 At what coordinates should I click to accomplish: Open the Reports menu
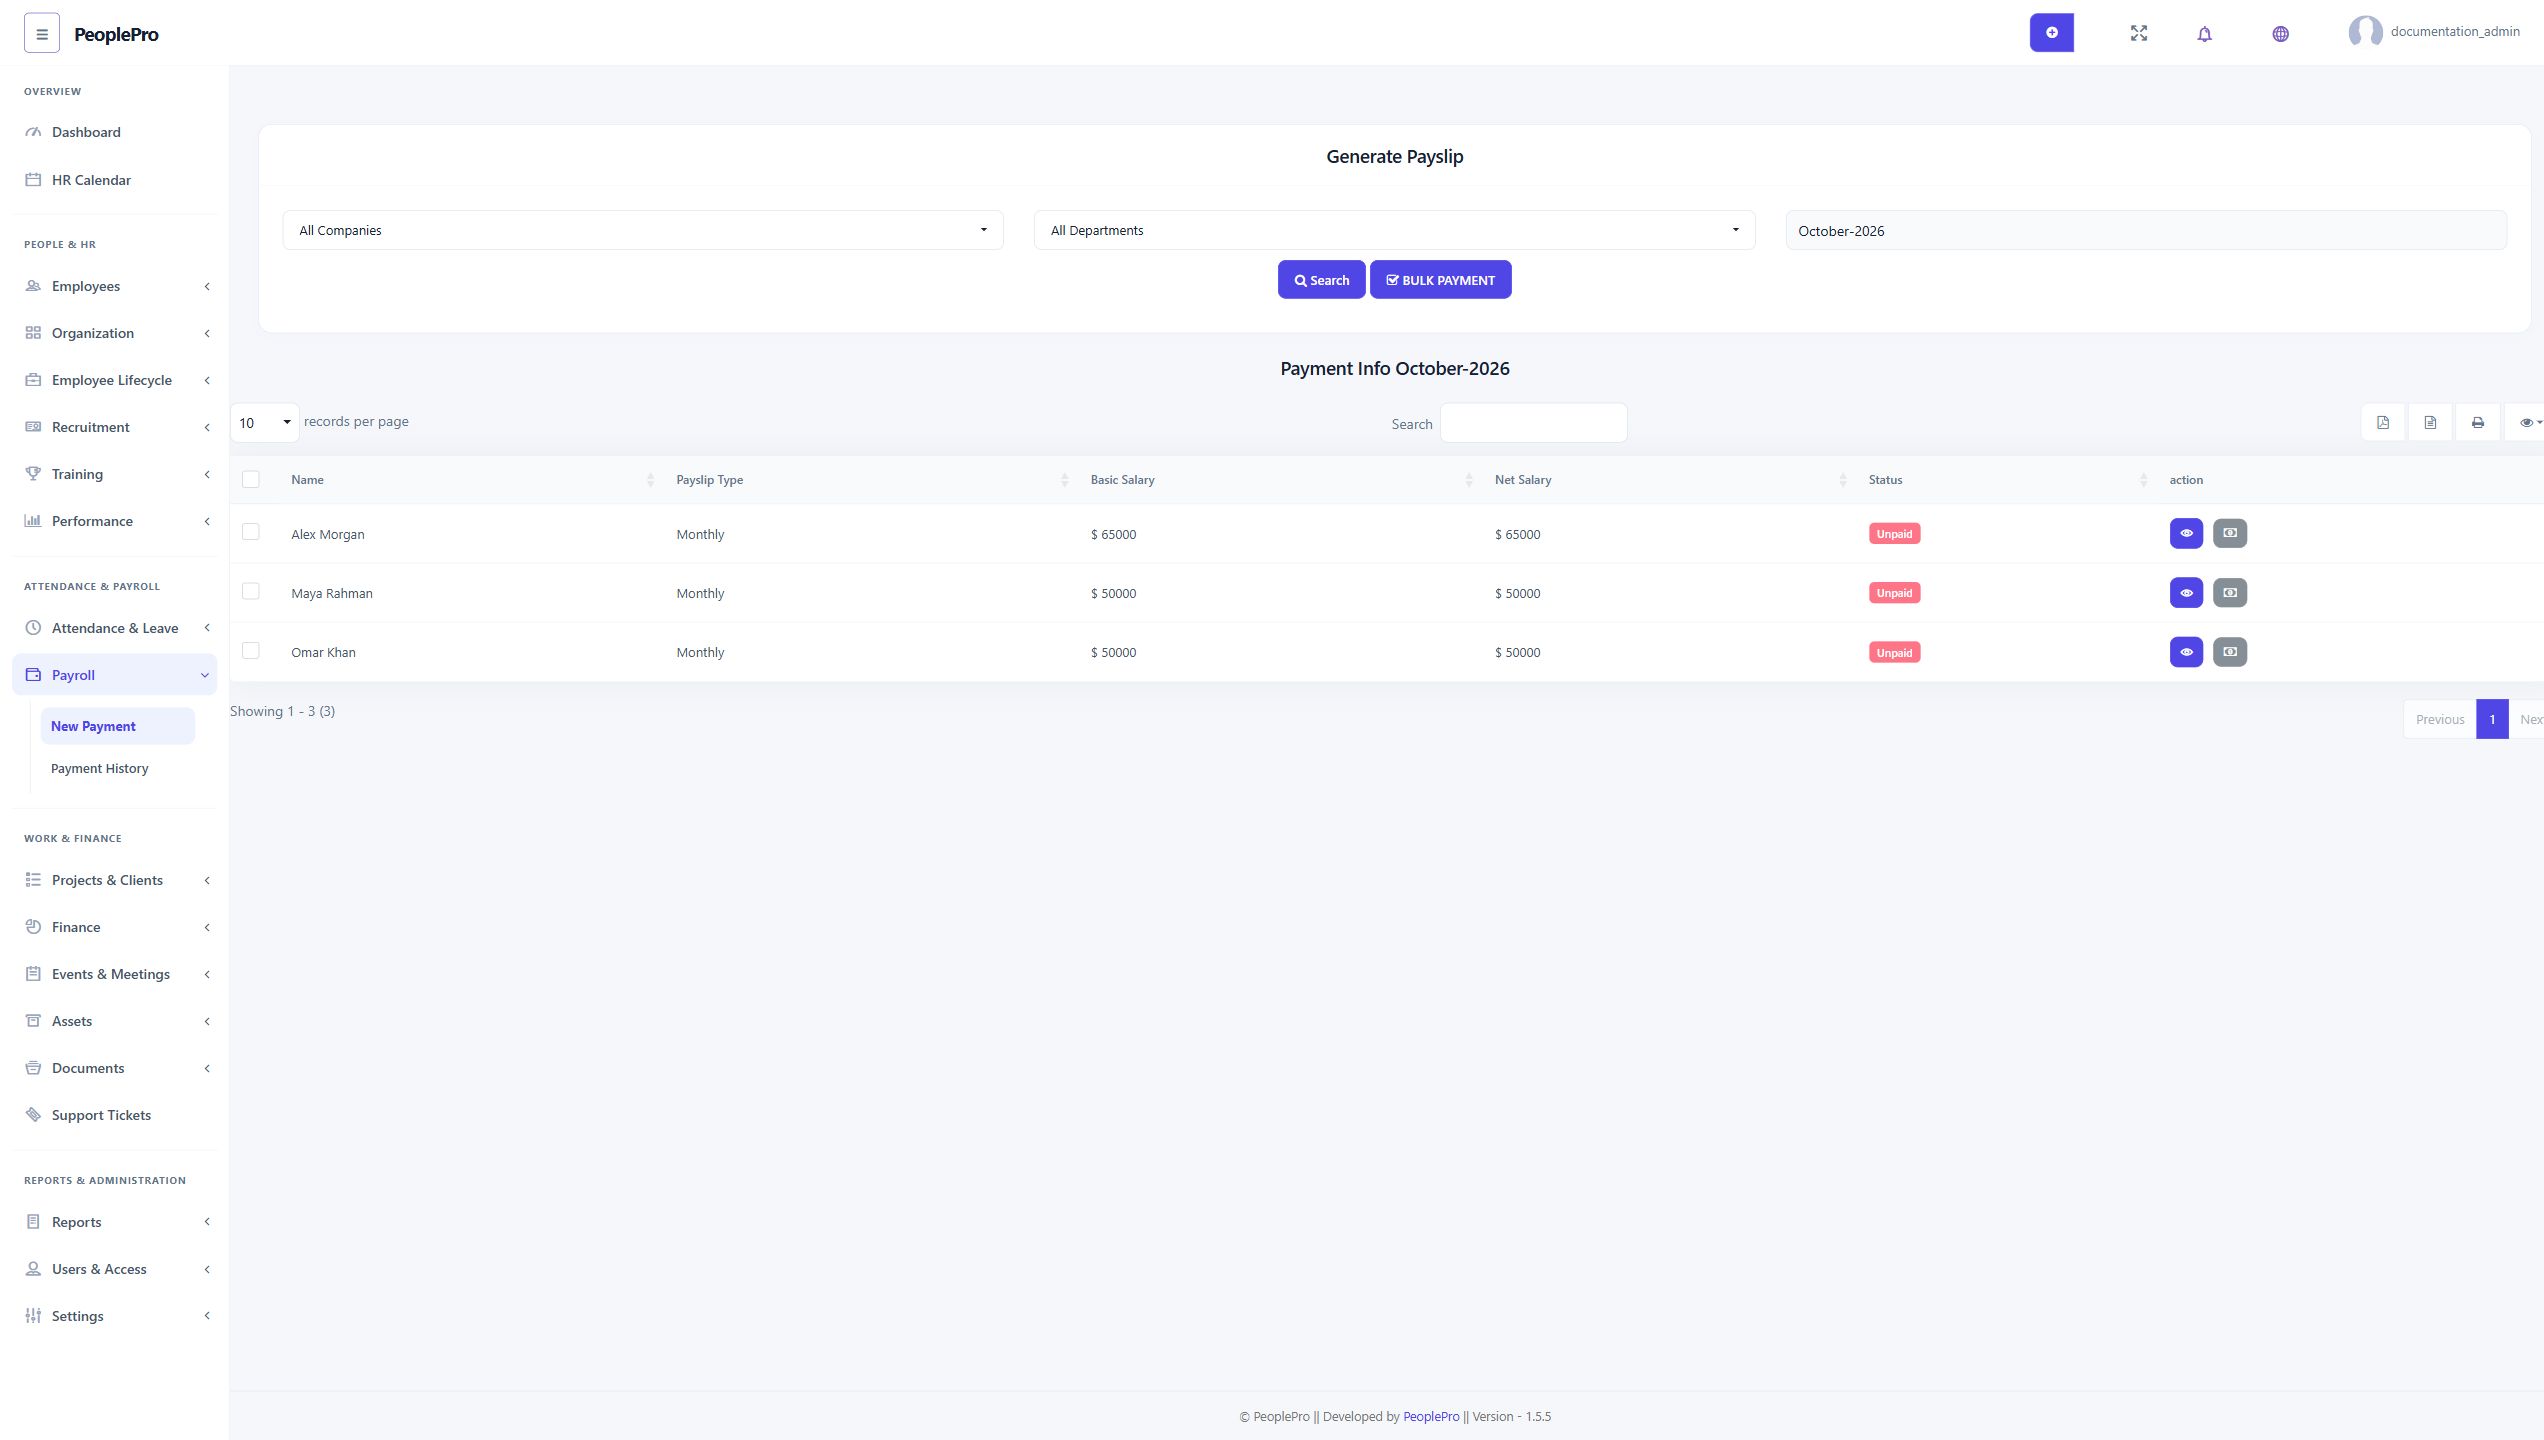click(x=115, y=1222)
